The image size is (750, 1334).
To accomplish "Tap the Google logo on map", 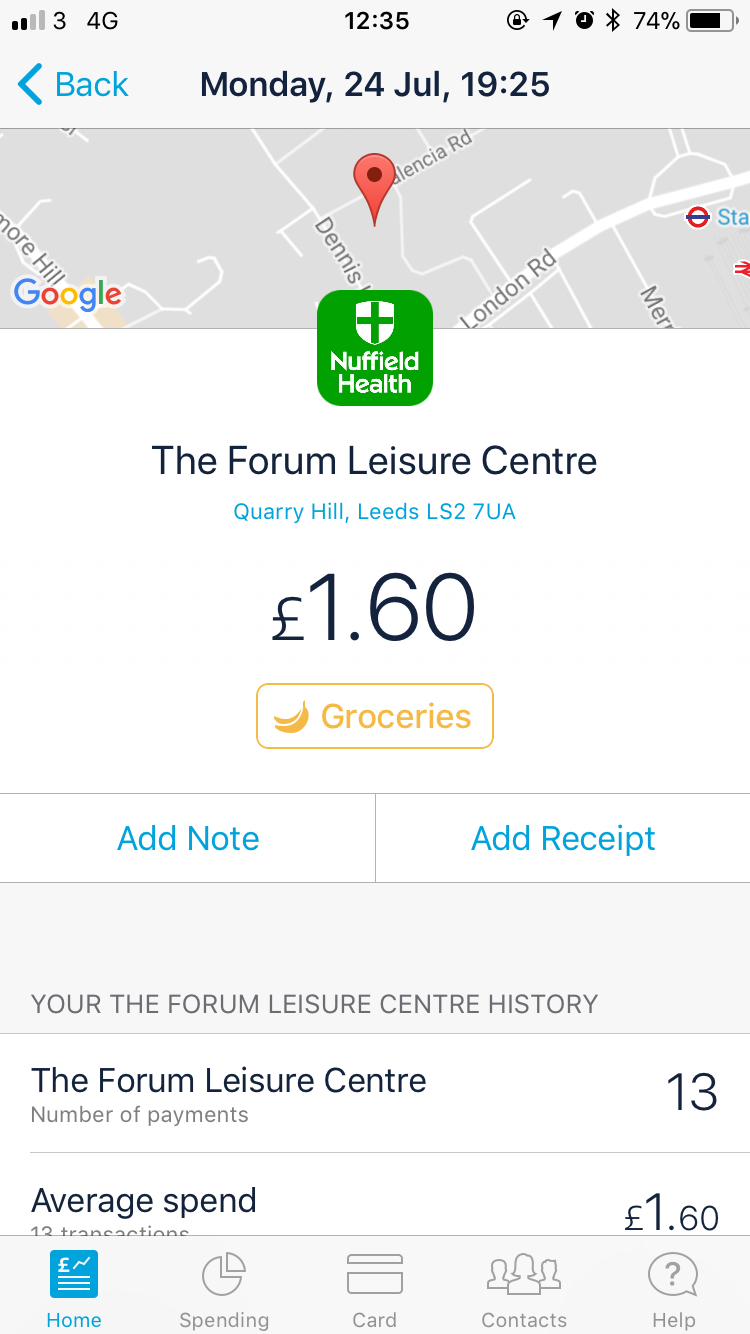I will [x=67, y=293].
